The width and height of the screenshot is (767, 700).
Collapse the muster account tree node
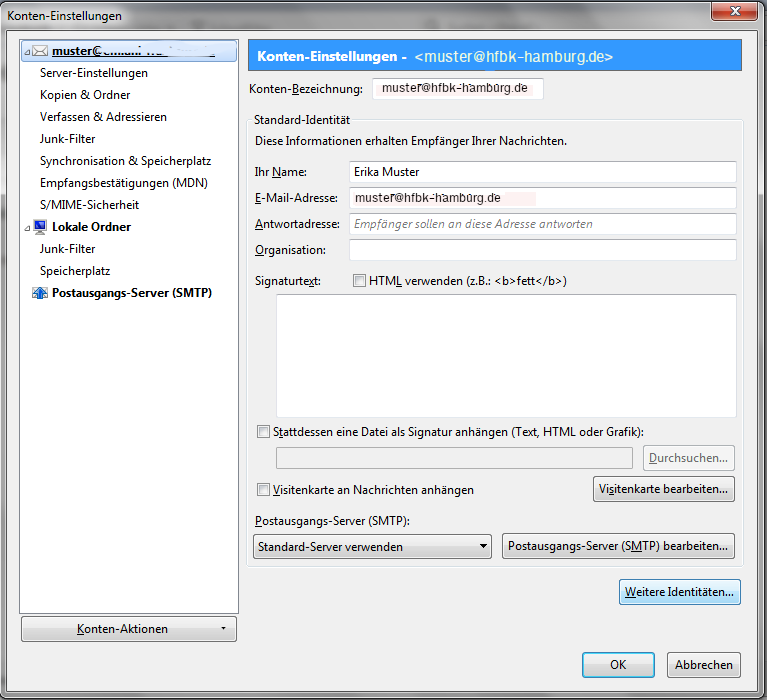27,51
